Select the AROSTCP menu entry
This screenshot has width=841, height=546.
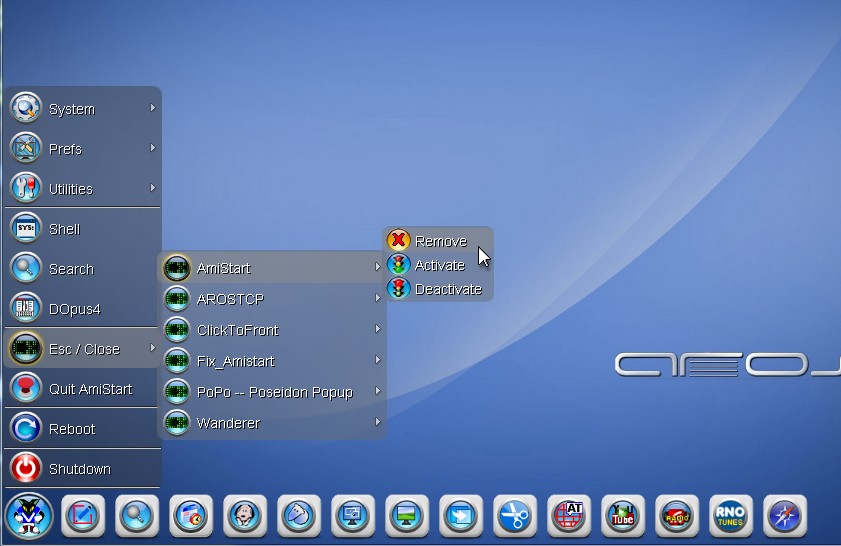pos(272,299)
